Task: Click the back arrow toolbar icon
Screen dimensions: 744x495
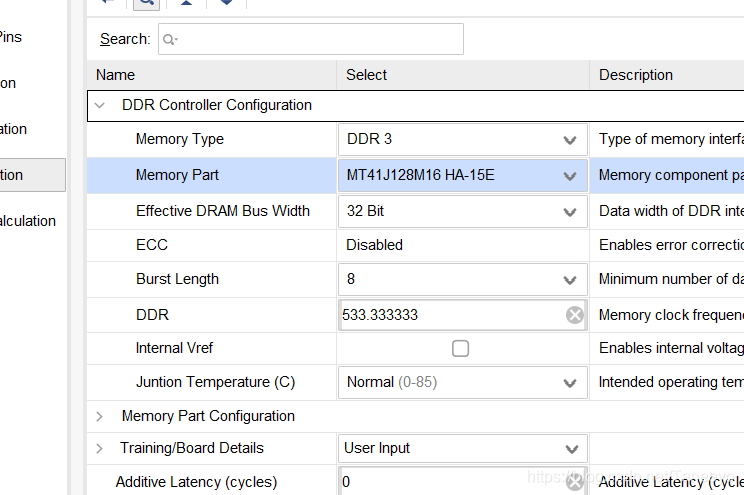Action: [x=108, y=2]
